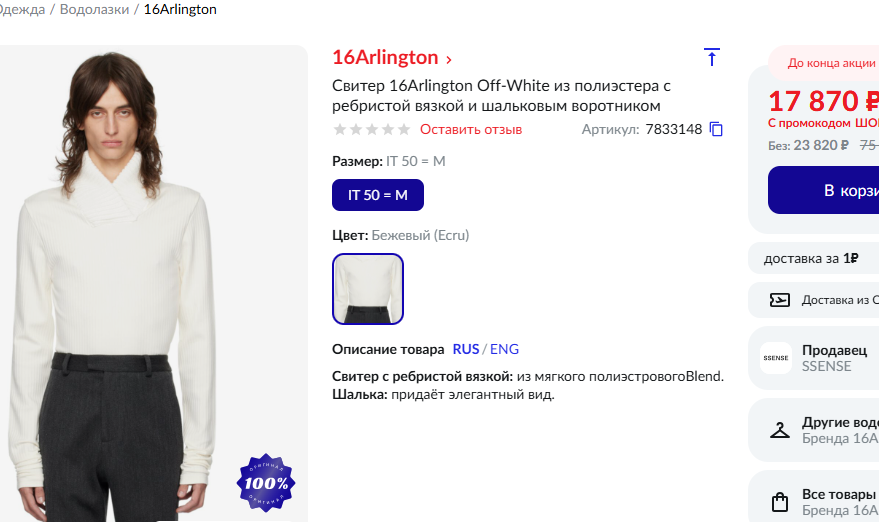Open Одежда breadcrumb category
Viewport: 879px width, 522px height.
tap(22, 10)
